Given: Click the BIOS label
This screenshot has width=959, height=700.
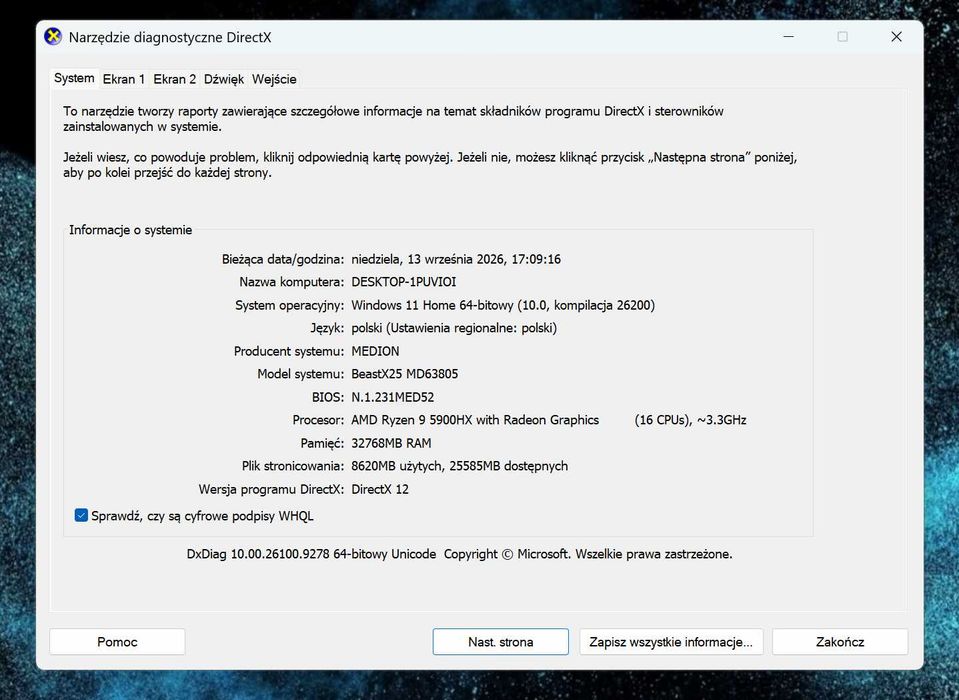Looking at the screenshot, I should [x=328, y=397].
